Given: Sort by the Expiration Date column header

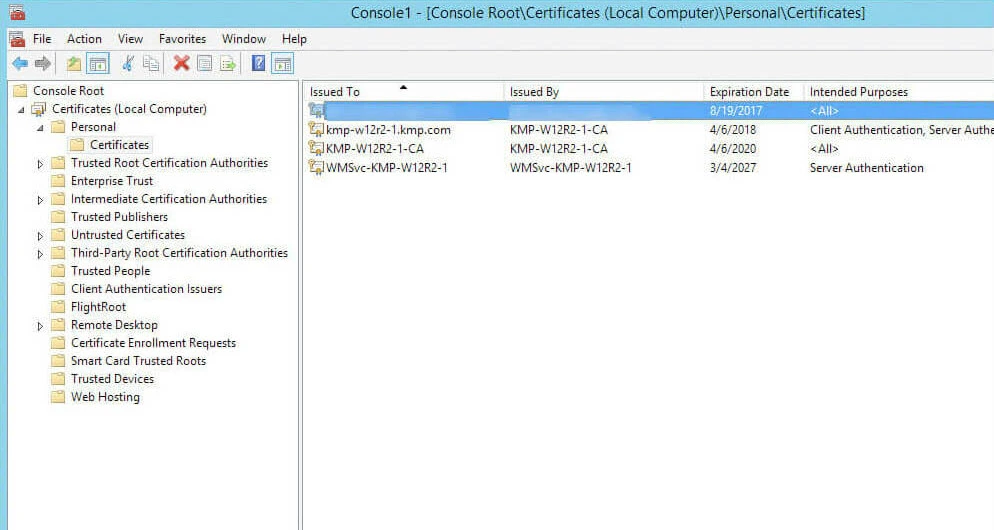Looking at the screenshot, I should click(x=754, y=92).
